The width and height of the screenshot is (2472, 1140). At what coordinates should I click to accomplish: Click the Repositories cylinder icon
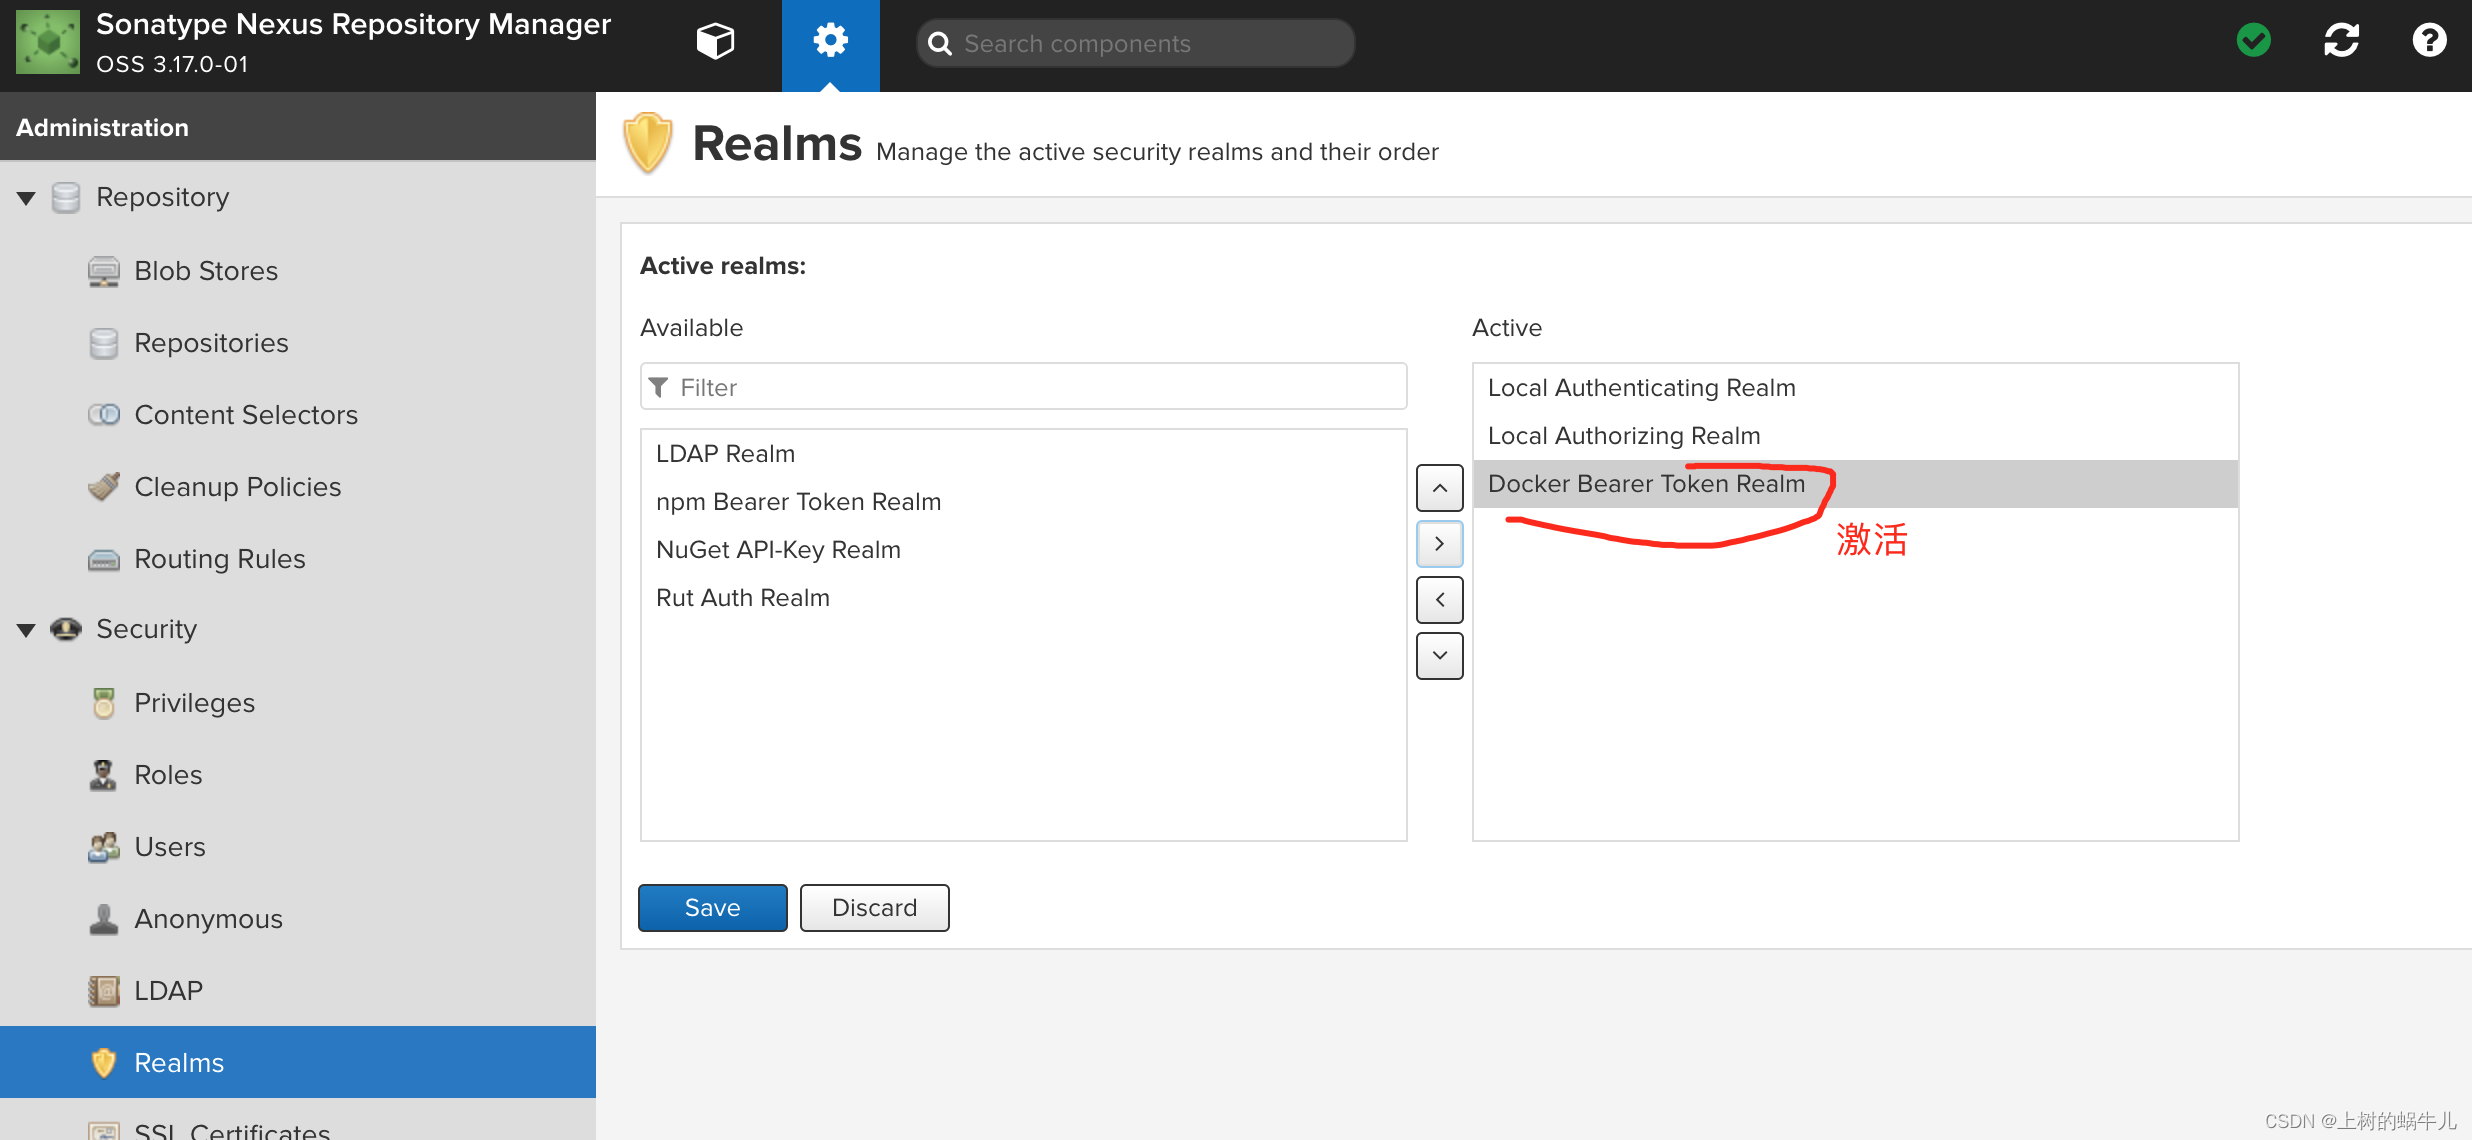click(x=102, y=341)
